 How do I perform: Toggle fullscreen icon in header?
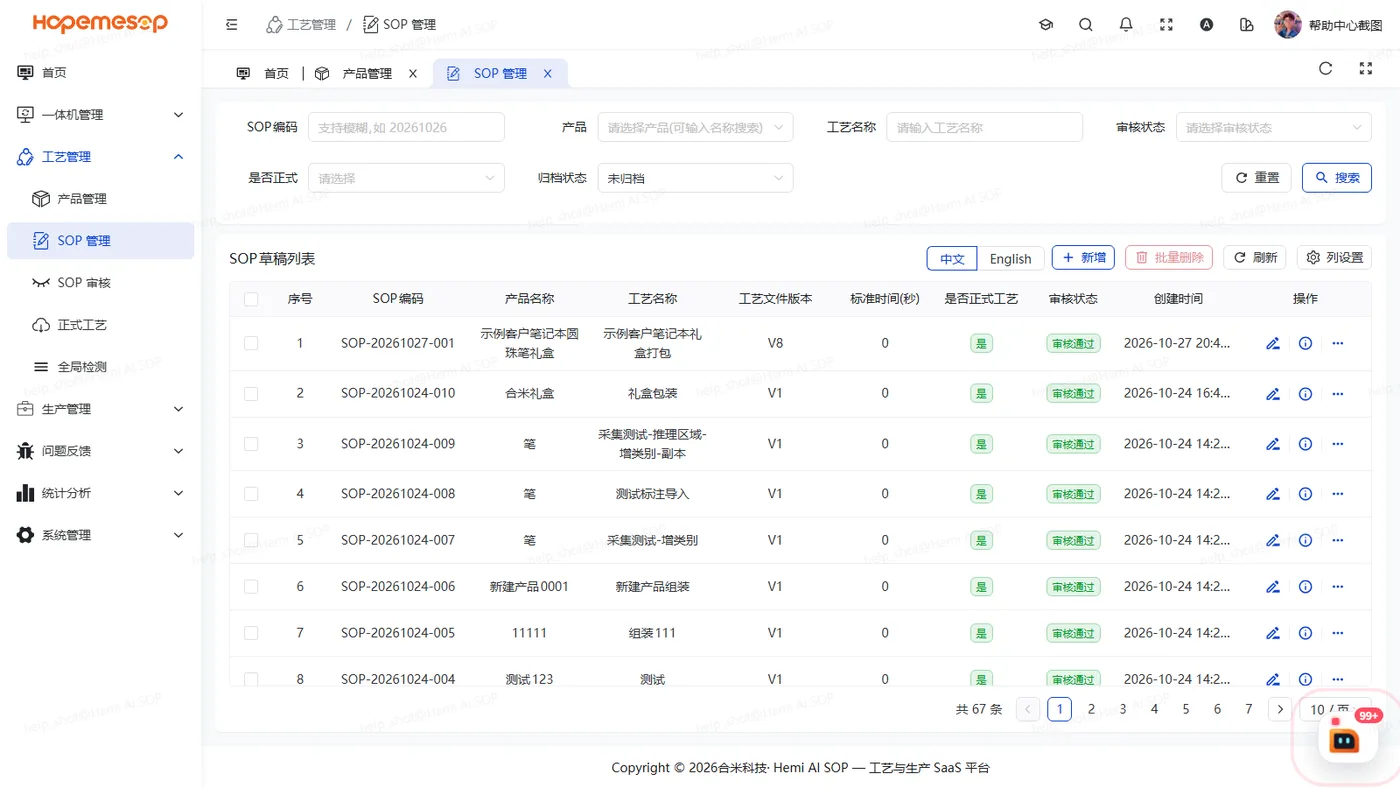click(1166, 25)
